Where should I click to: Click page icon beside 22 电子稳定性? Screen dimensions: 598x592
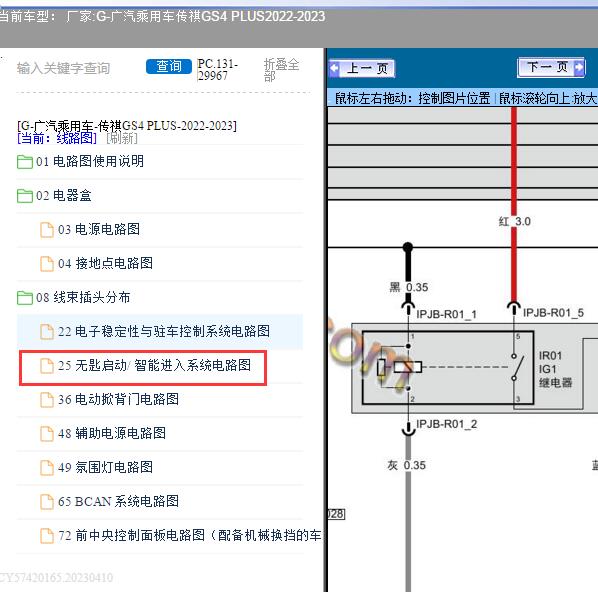(47, 331)
